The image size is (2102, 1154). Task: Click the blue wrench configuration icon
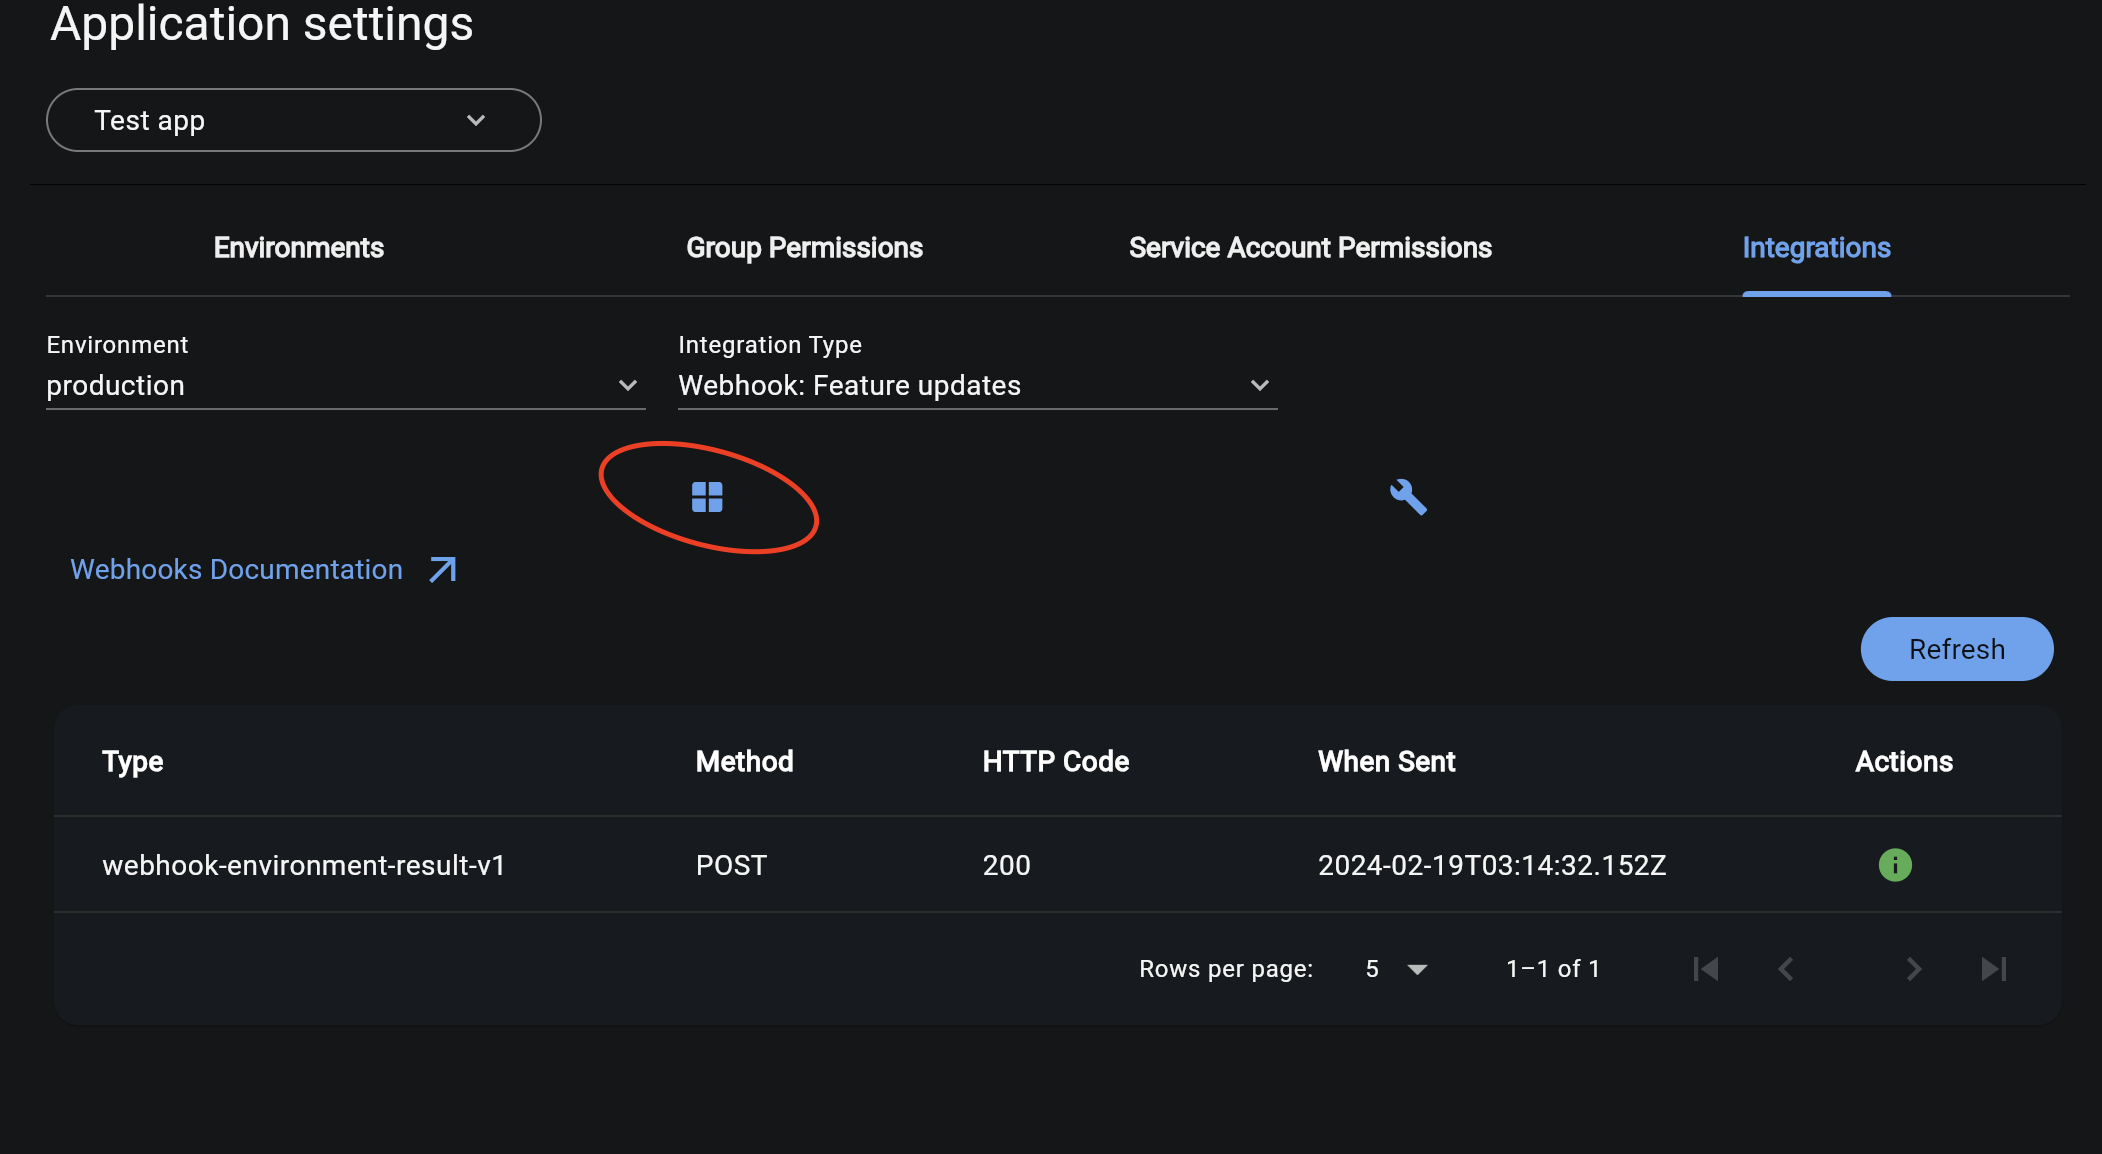click(1408, 497)
